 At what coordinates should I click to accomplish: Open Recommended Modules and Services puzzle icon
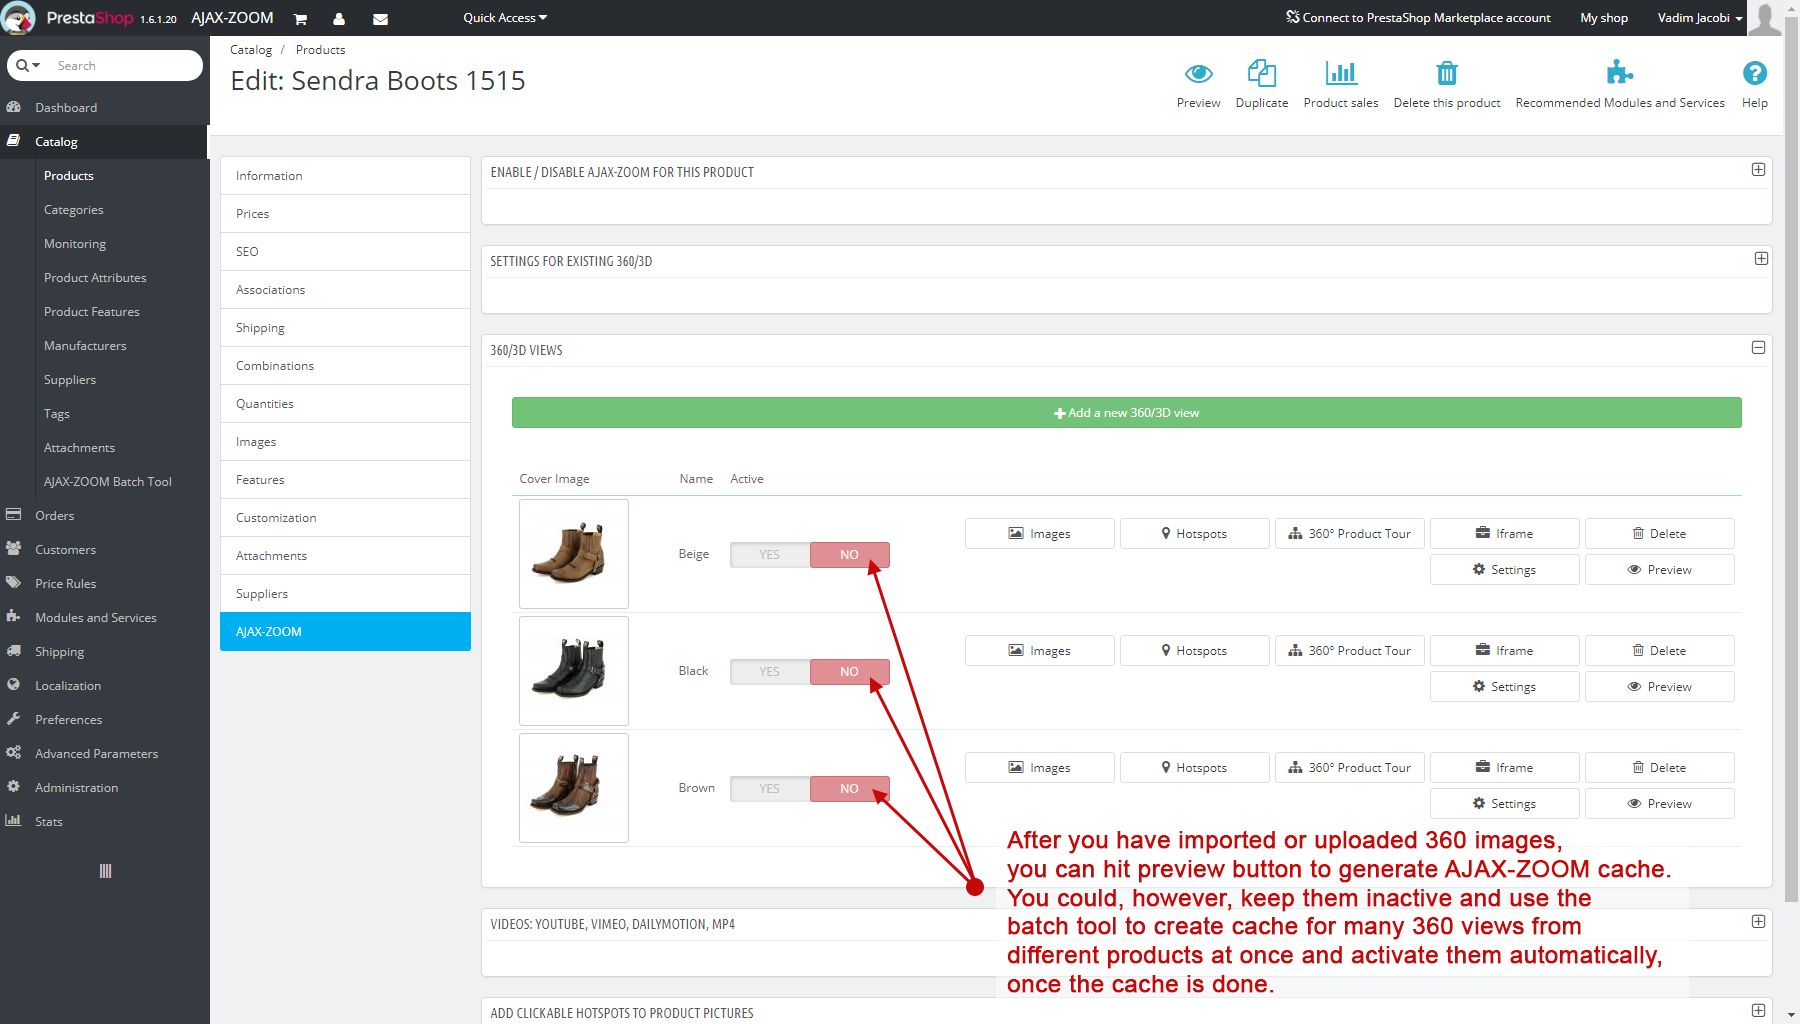1620,73
